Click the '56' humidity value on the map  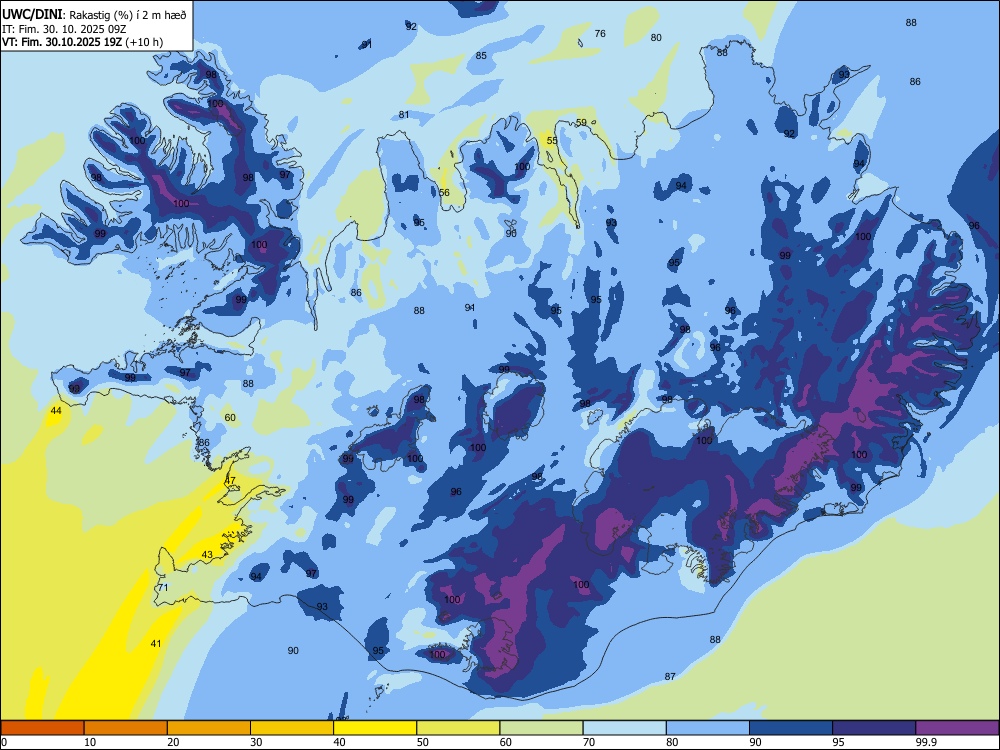tap(444, 193)
